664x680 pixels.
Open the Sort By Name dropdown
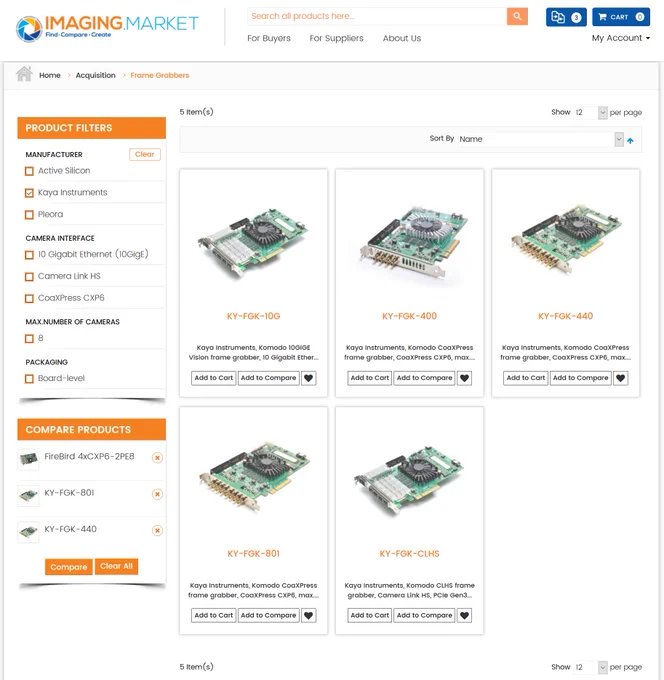coord(541,139)
